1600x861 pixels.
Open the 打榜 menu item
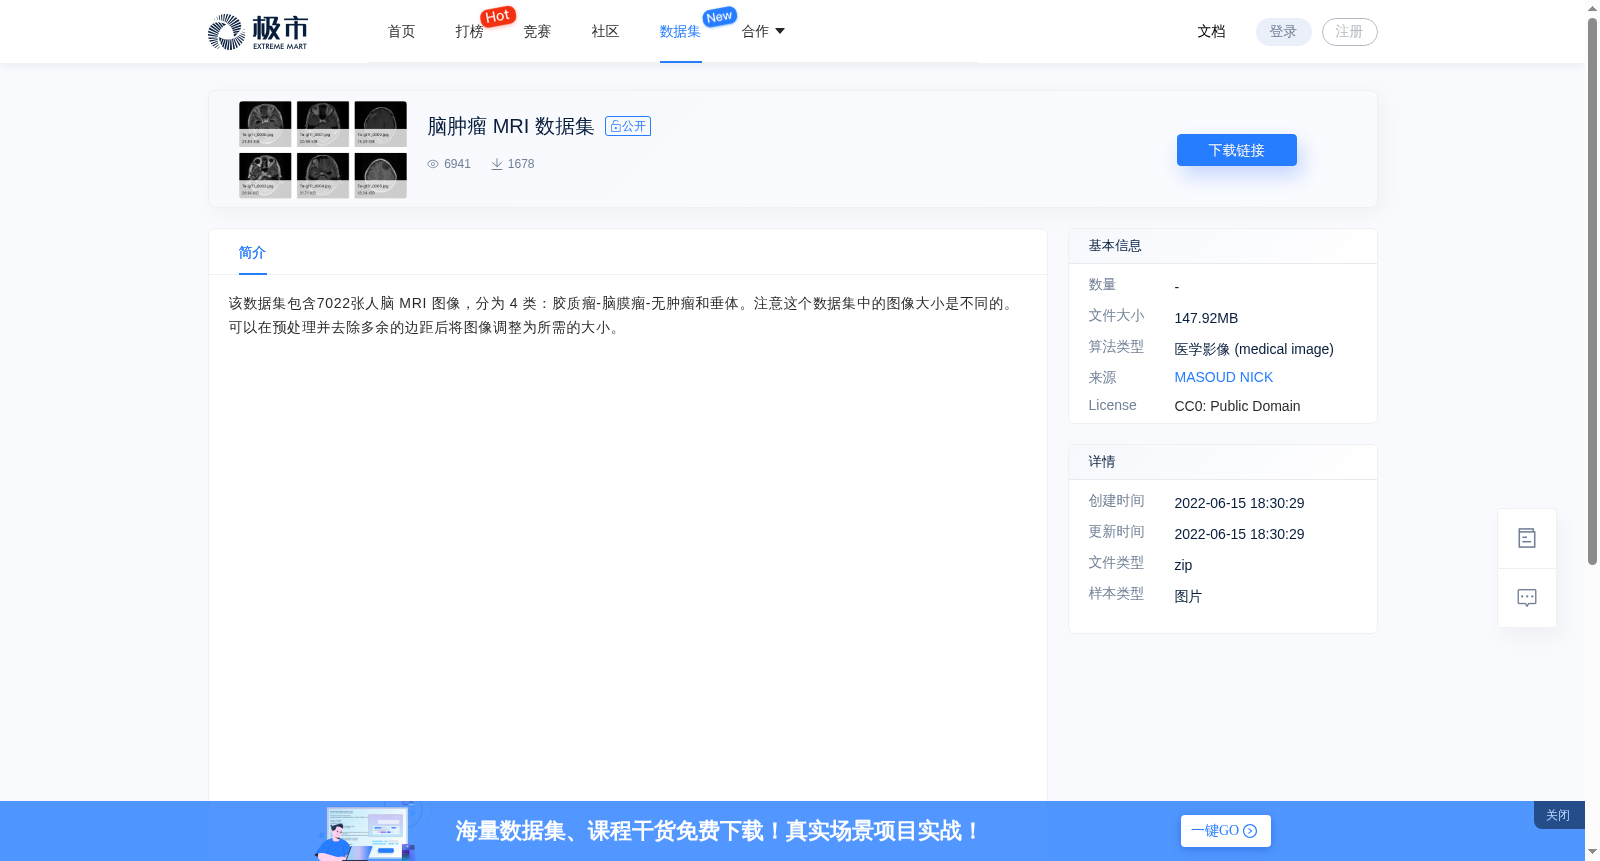point(469,32)
